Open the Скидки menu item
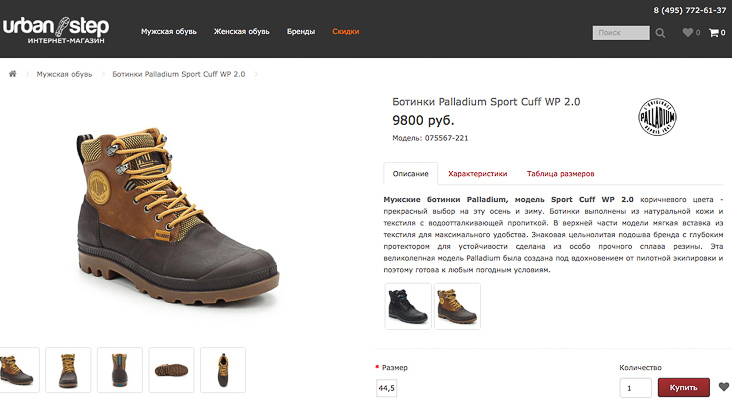 (345, 32)
